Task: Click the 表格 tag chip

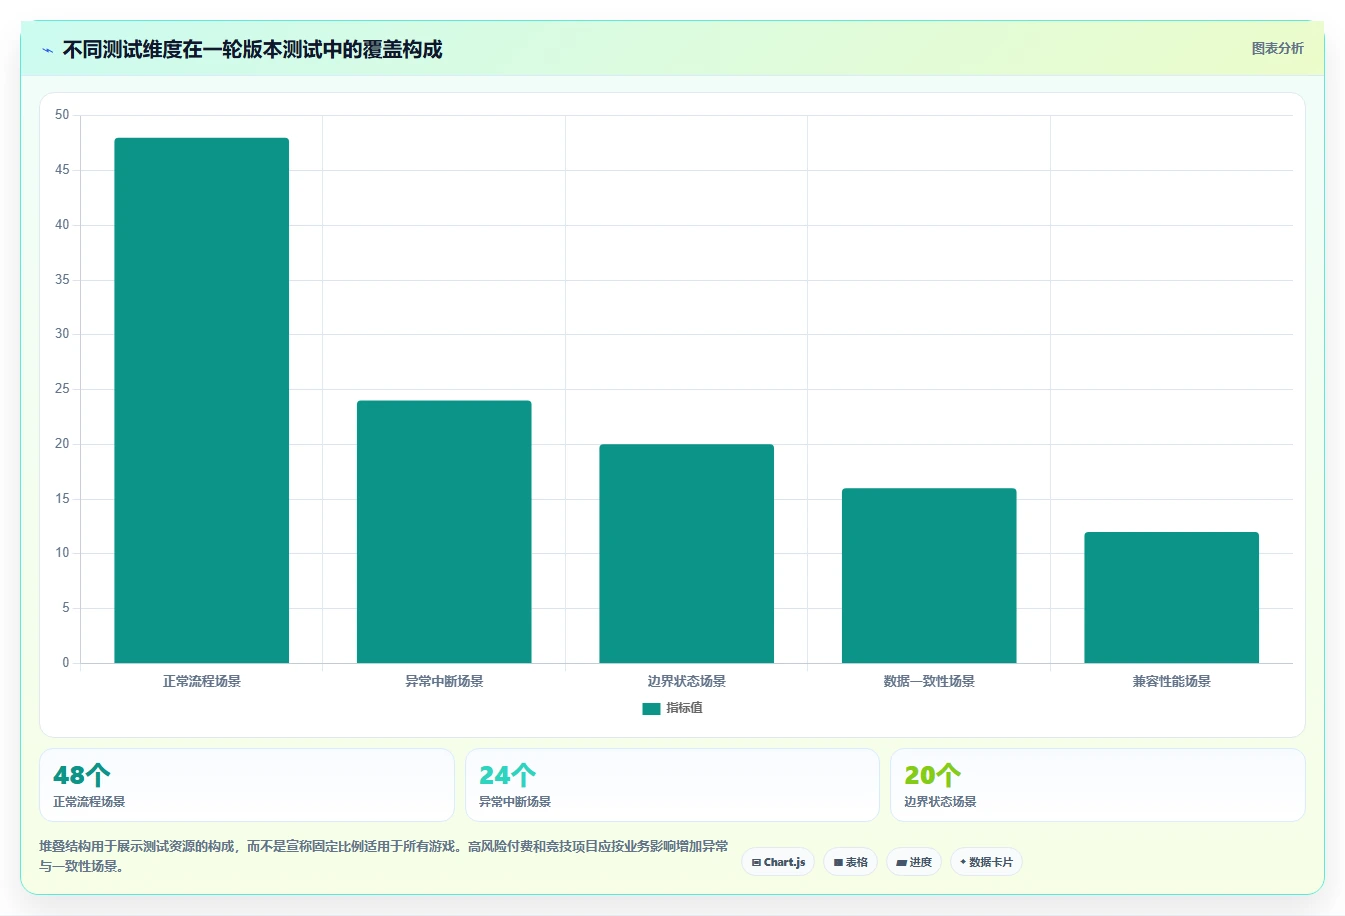Action: (850, 862)
